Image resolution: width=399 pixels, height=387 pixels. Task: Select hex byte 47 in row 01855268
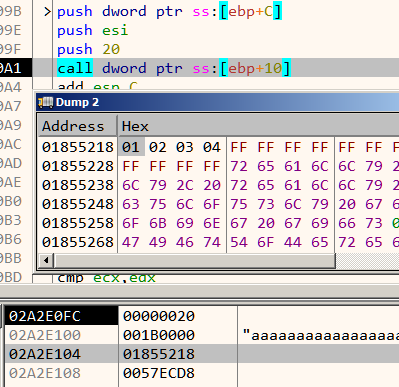[x=131, y=242]
